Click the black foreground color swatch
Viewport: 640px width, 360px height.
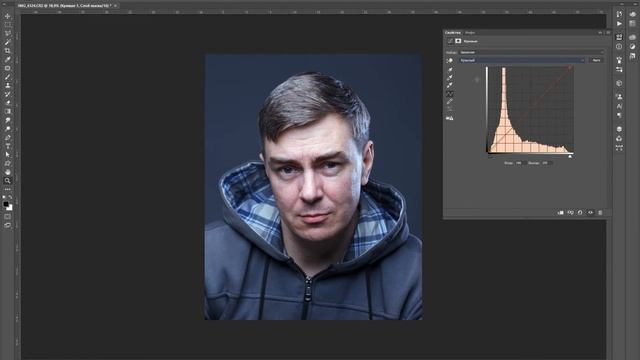(6, 204)
